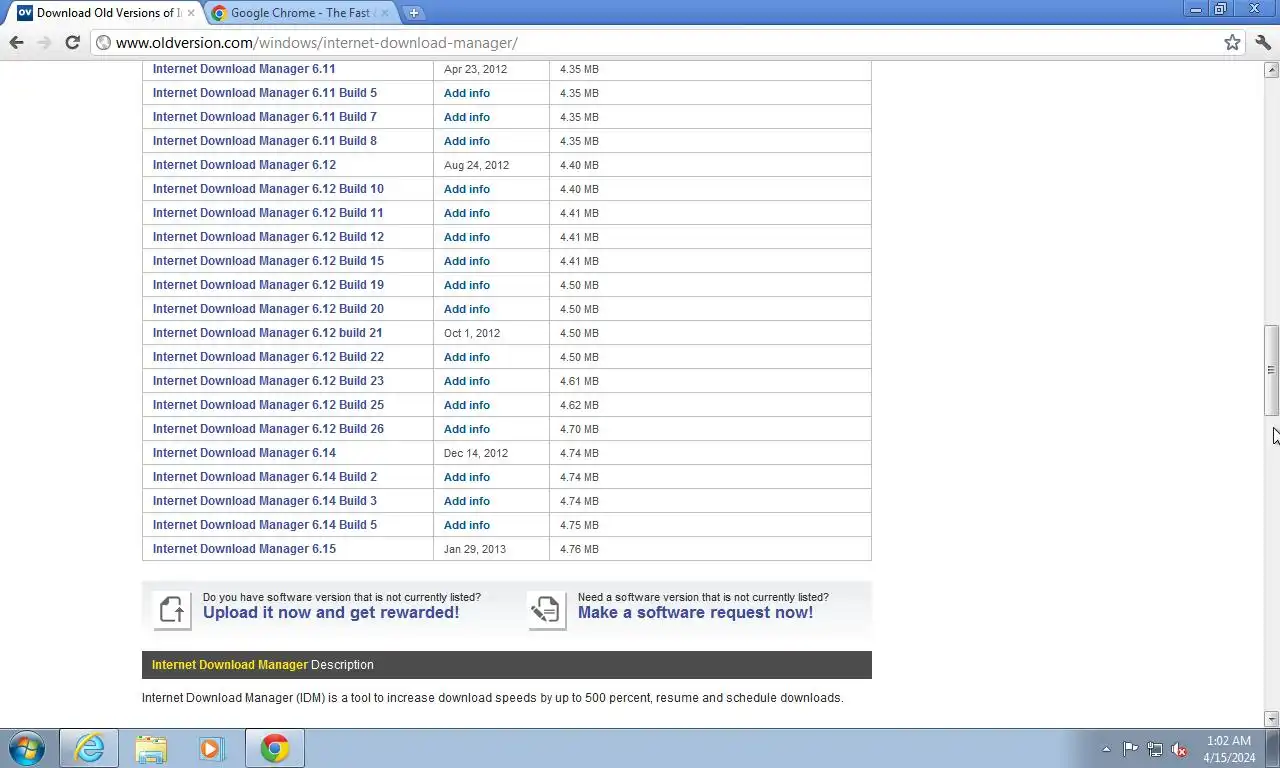Click Add info for 6.11 Build 5
Viewport: 1280px width, 768px height.
pos(467,93)
